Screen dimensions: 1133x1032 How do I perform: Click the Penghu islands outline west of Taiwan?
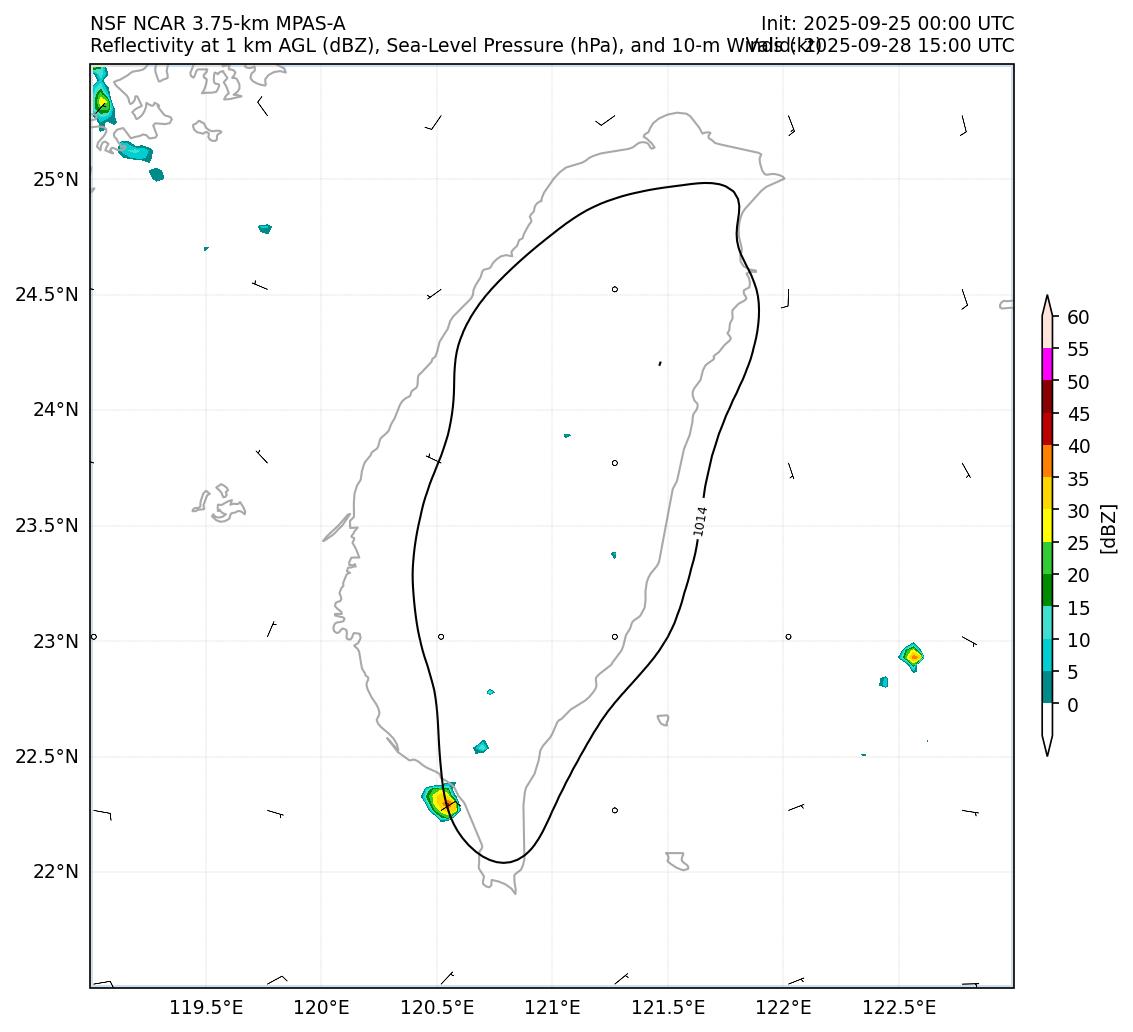click(x=220, y=503)
